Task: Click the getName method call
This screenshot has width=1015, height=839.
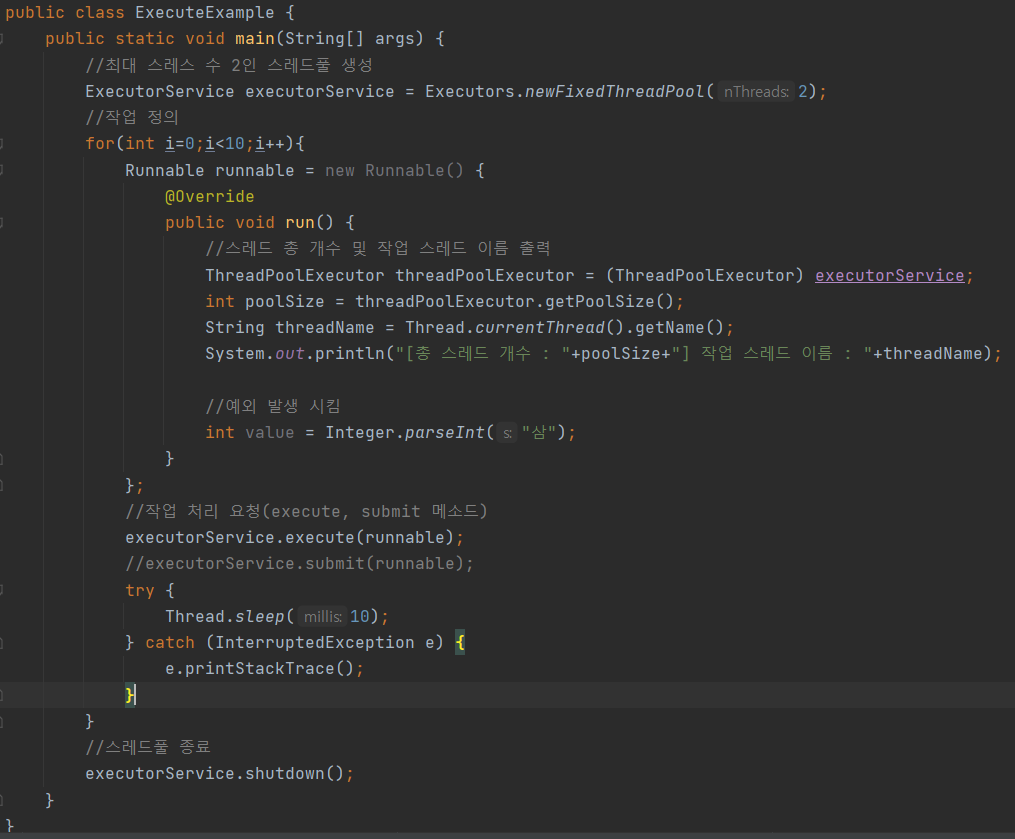Action: coord(670,327)
